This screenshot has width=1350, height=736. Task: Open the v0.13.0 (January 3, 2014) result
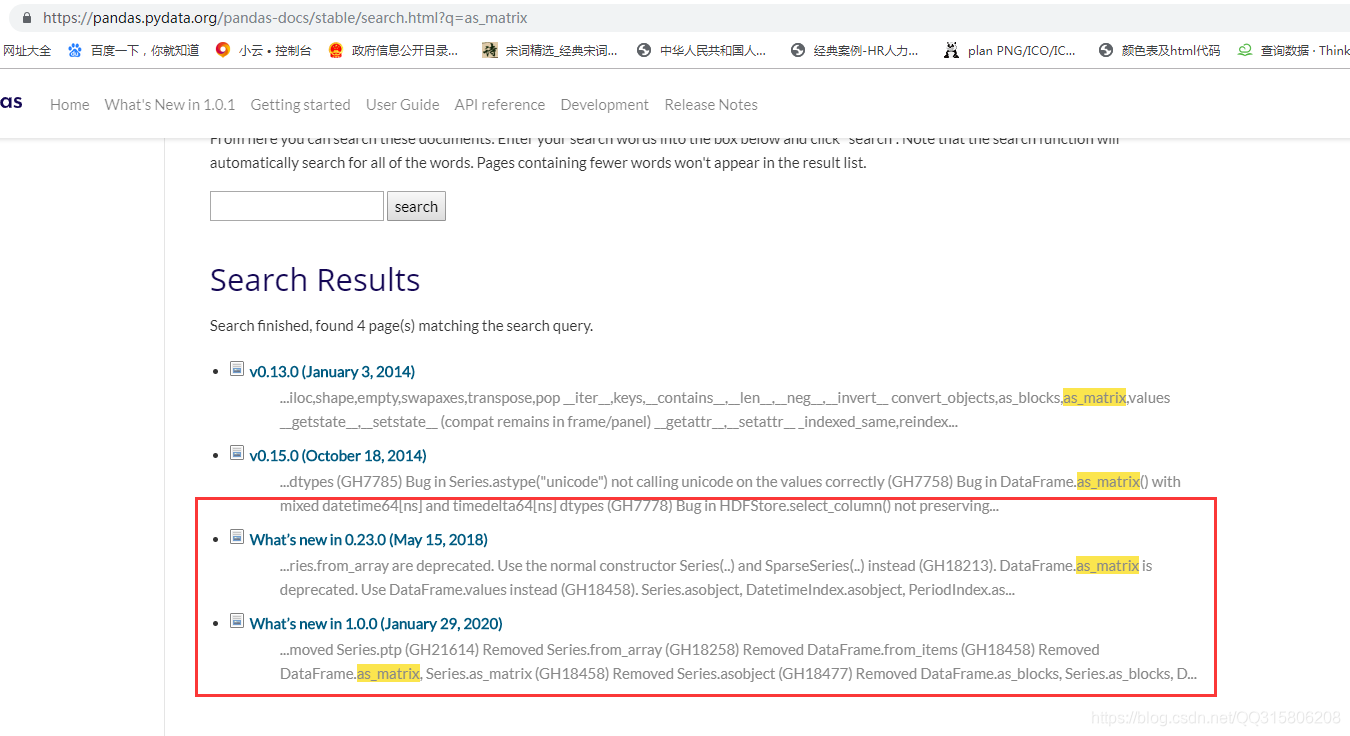(332, 371)
